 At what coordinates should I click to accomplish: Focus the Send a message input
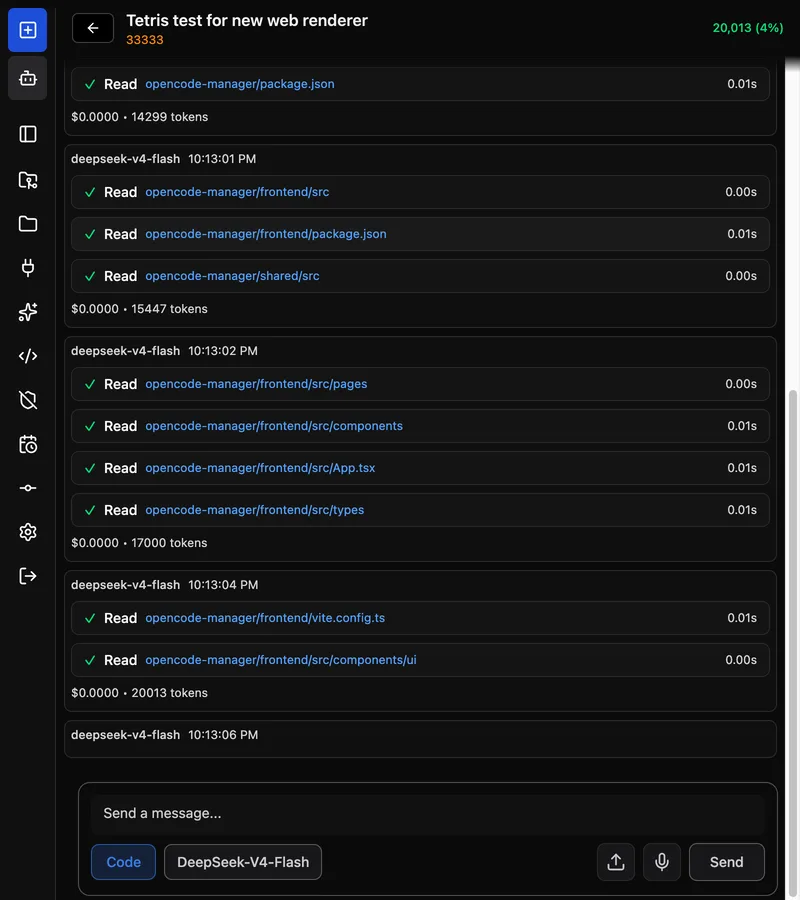pos(428,813)
